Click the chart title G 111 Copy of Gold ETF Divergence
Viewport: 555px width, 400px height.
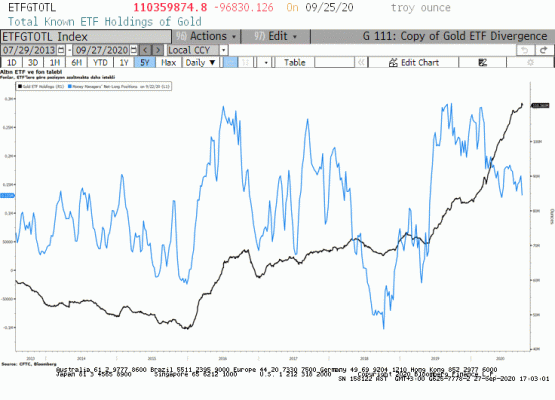coord(455,36)
